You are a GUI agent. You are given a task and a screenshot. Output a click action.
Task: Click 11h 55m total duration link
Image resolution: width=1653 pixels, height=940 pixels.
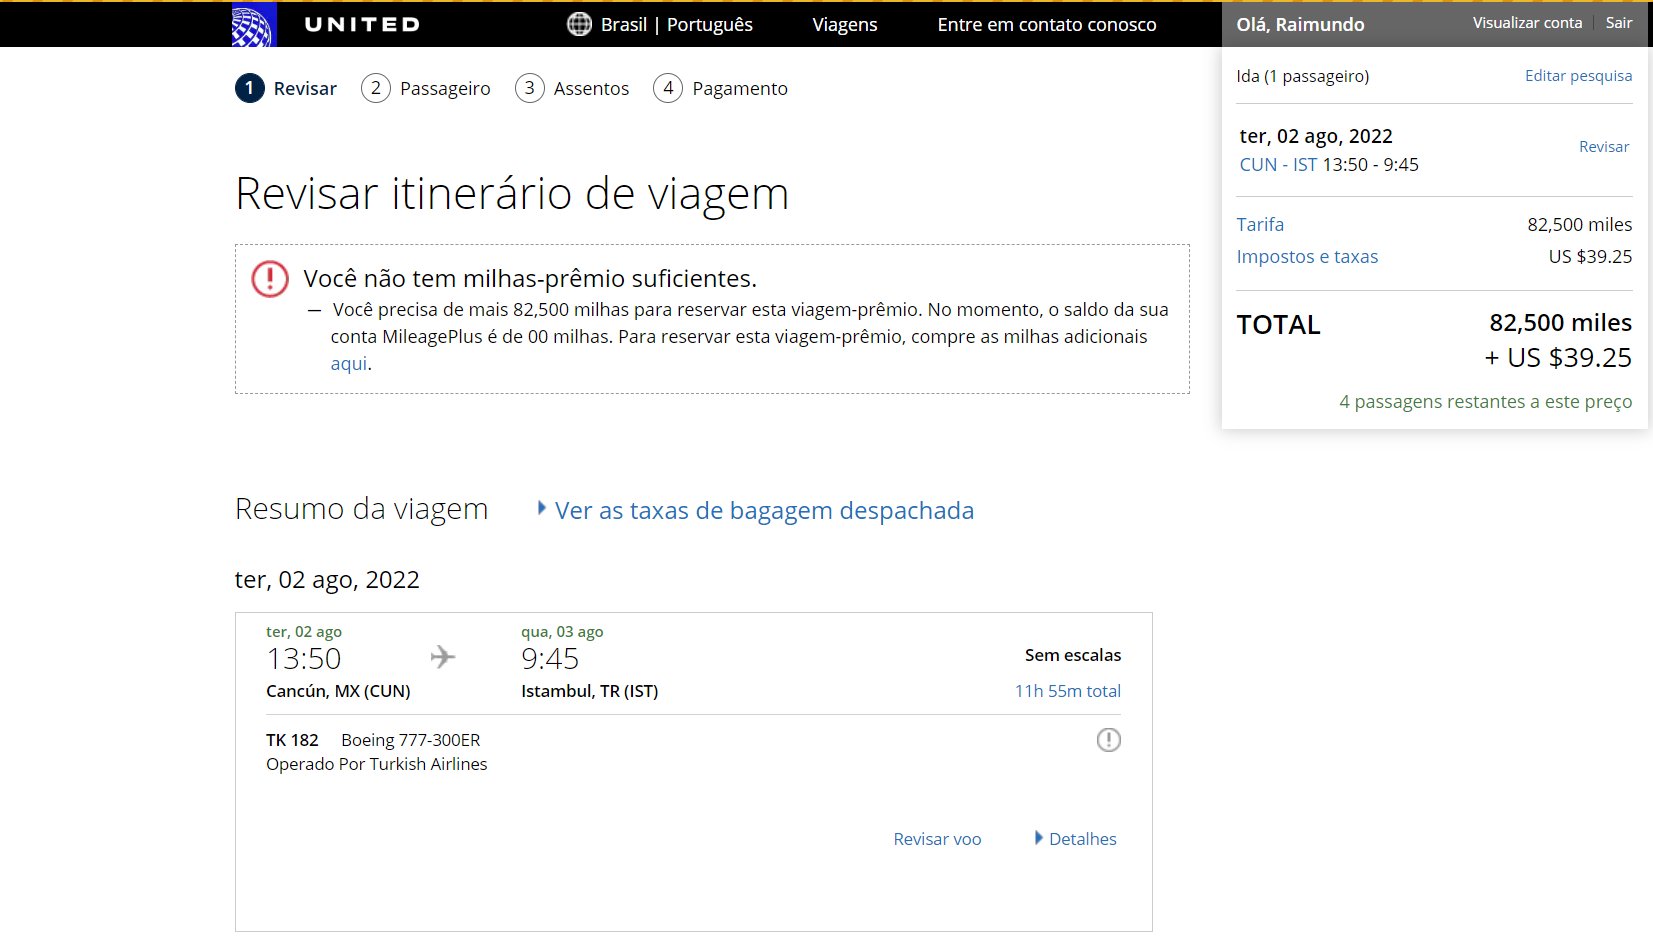[x=1068, y=691]
